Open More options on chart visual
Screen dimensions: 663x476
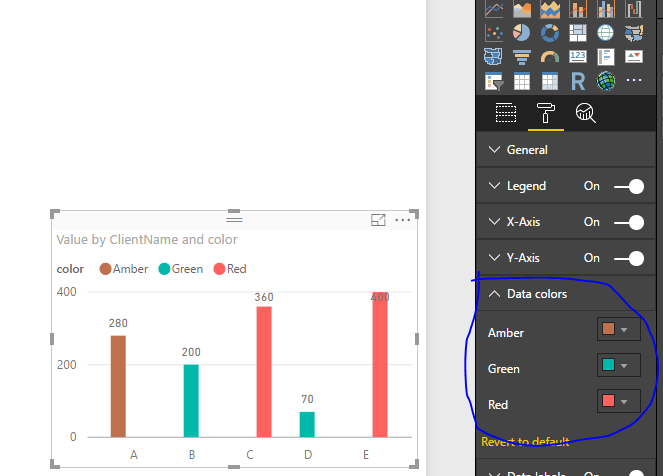(x=403, y=220)
